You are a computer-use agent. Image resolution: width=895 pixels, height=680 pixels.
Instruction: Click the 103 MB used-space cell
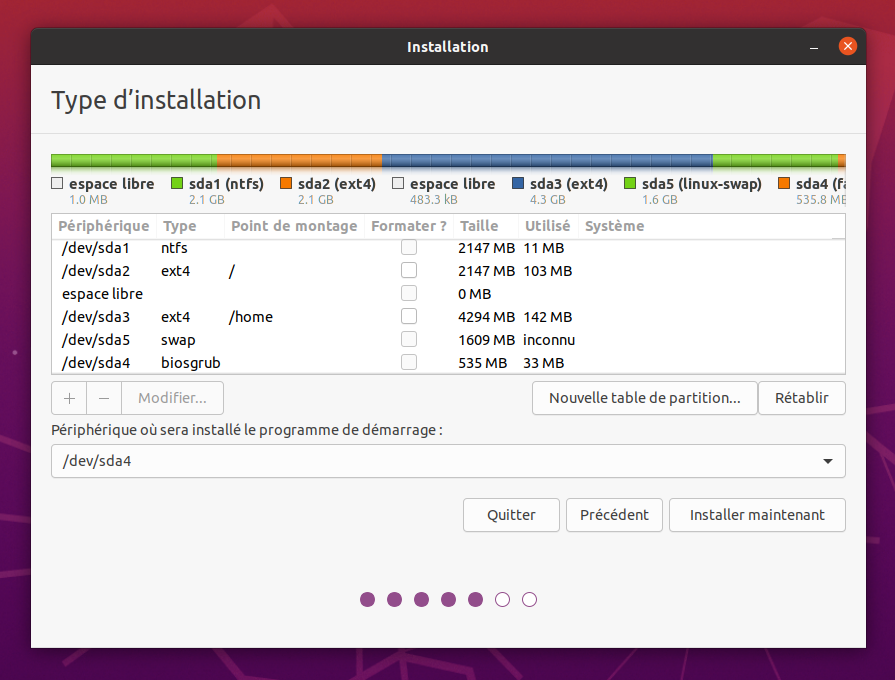(x=547, y=271)
